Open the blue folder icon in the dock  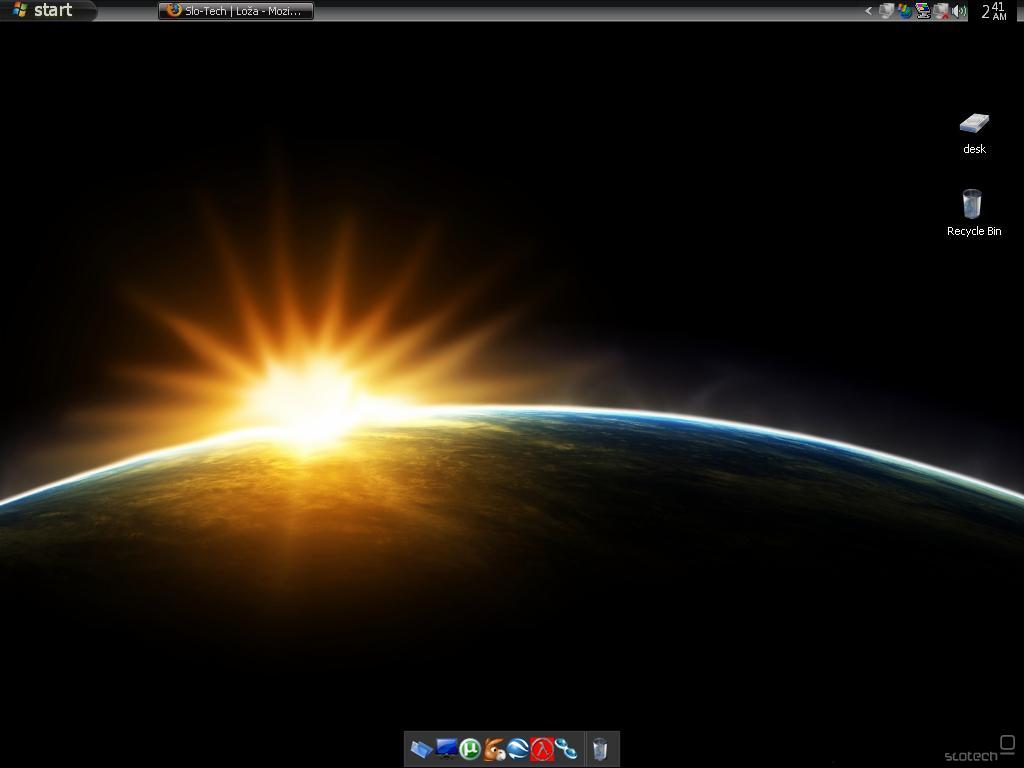[x=422, y=749]
